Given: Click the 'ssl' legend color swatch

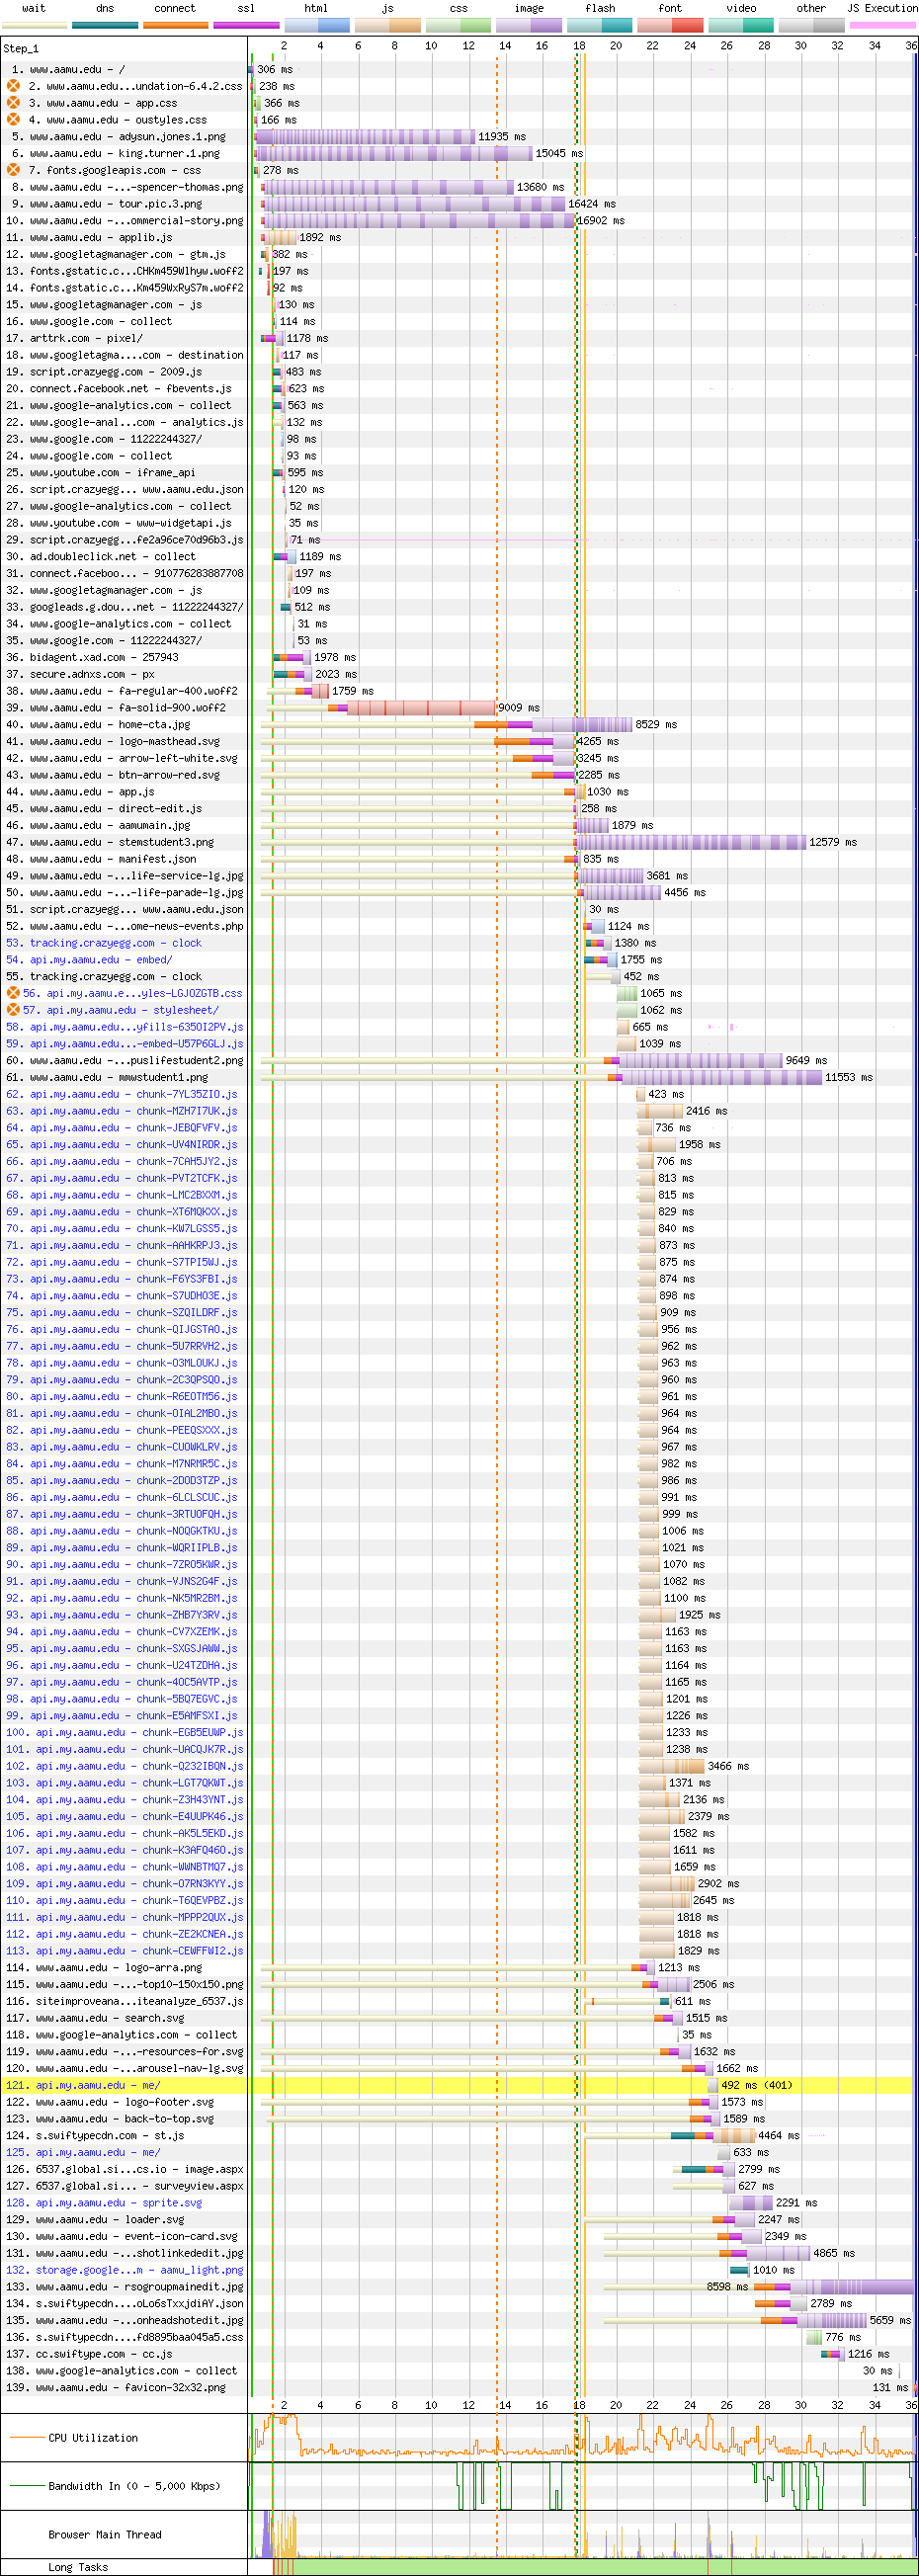Looking at the screenshot, I should click(246, 25).
